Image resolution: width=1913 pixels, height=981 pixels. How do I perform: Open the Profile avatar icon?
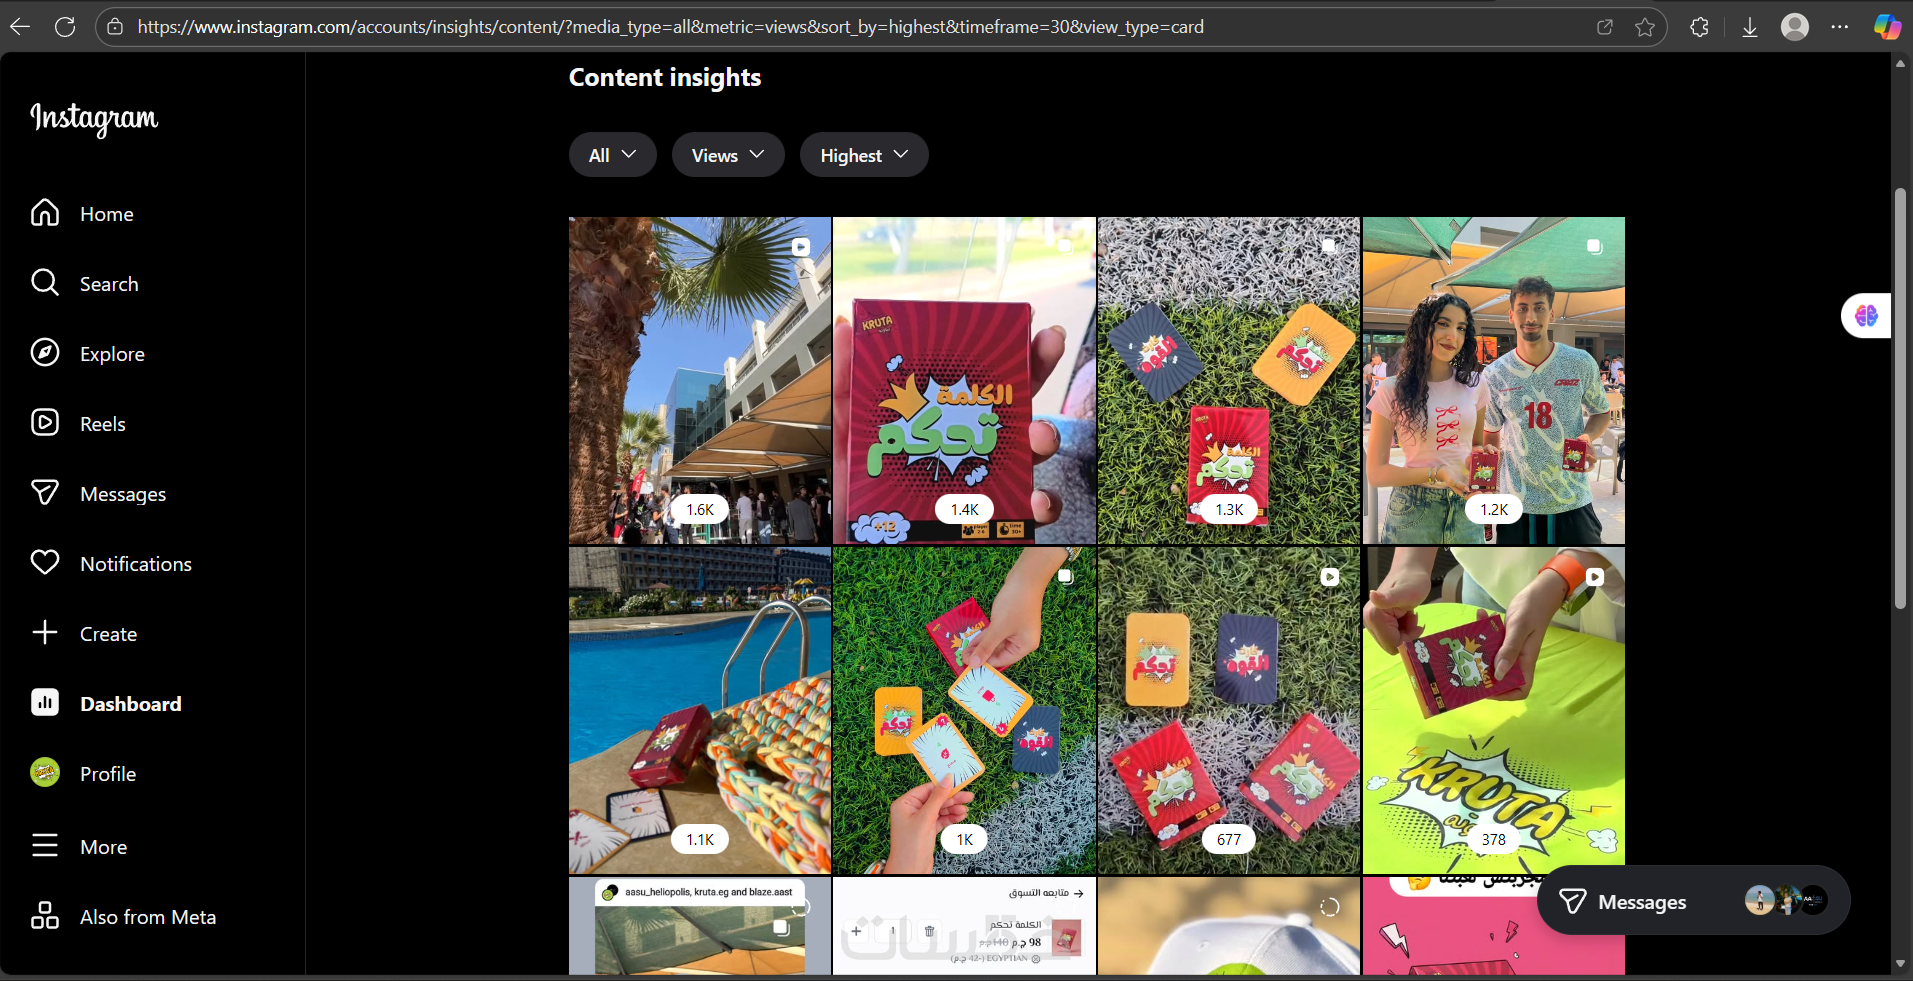pos(45,773)
